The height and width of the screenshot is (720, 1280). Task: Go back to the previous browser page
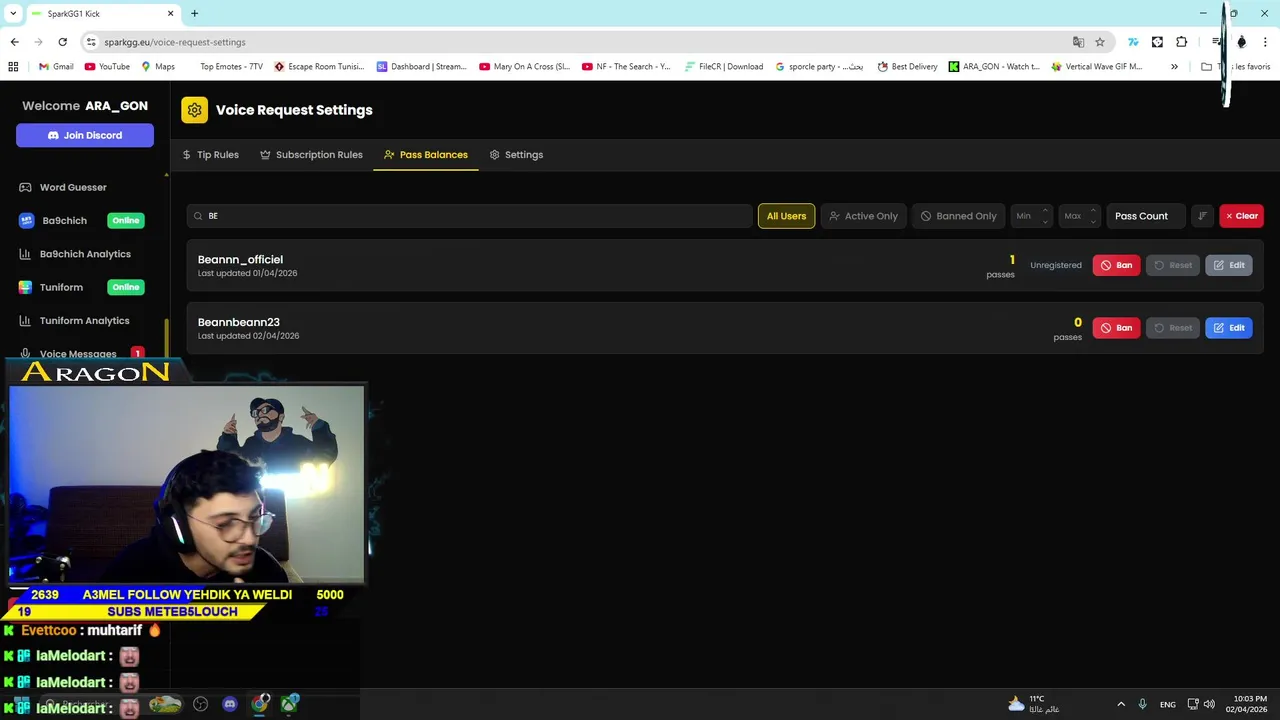14,42
